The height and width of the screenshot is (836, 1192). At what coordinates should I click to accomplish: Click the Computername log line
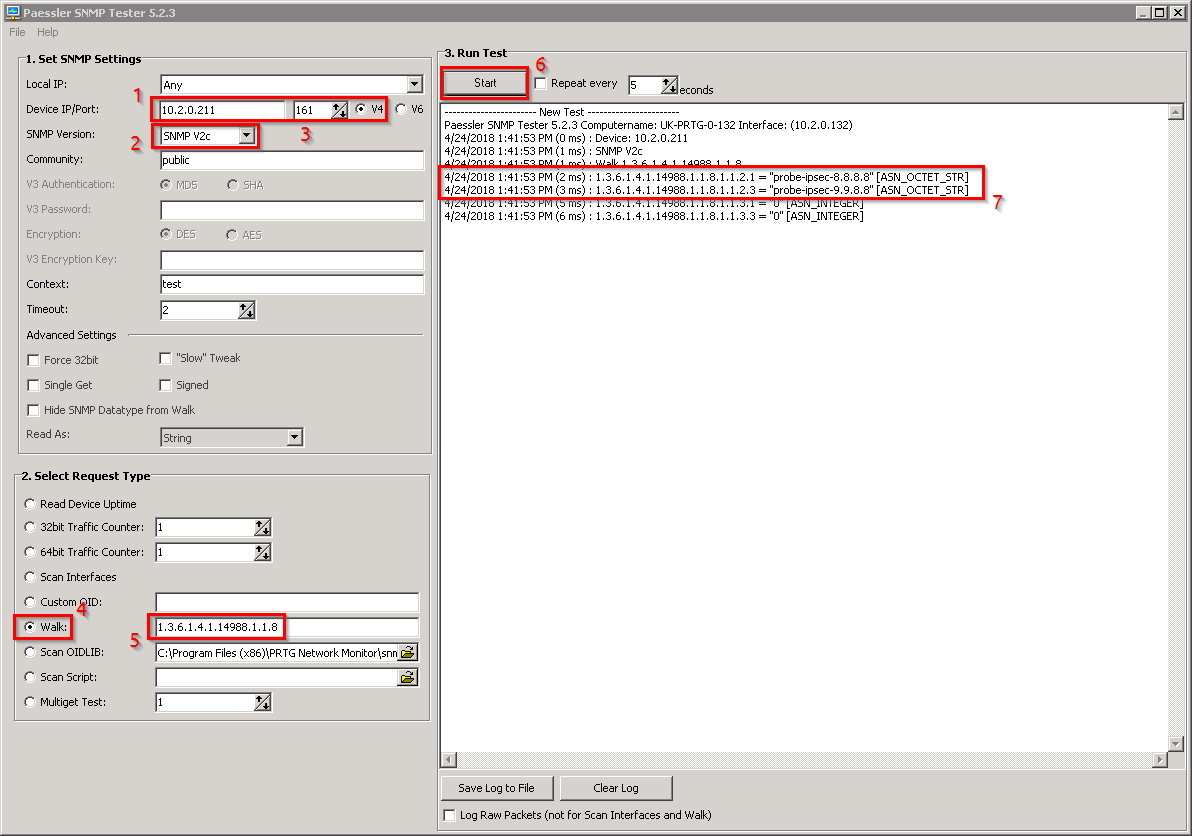click(x=648, y=125)
